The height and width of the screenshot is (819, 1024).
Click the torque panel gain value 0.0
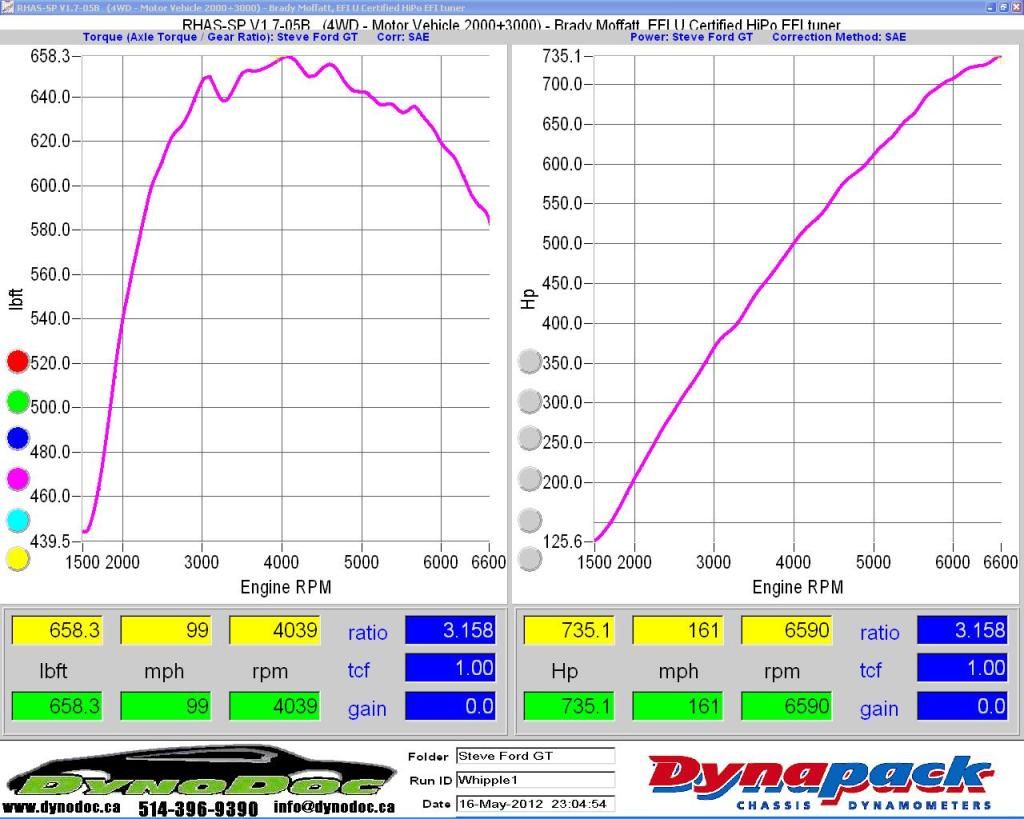click(x=450, y=706)
